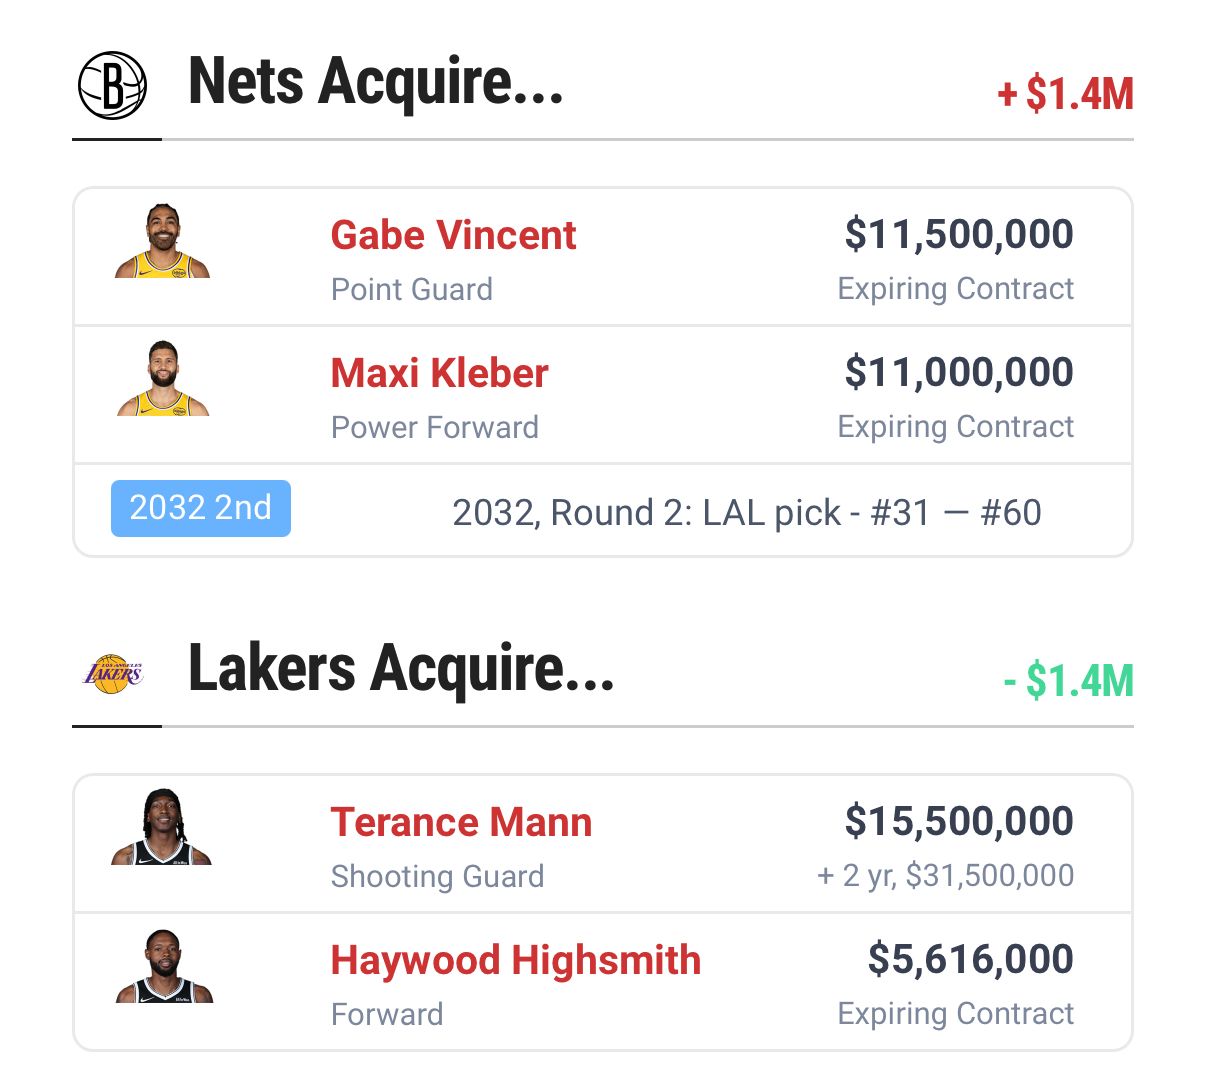
Task: Click the Lakers Acquire heading
Action: click(400, 669)
